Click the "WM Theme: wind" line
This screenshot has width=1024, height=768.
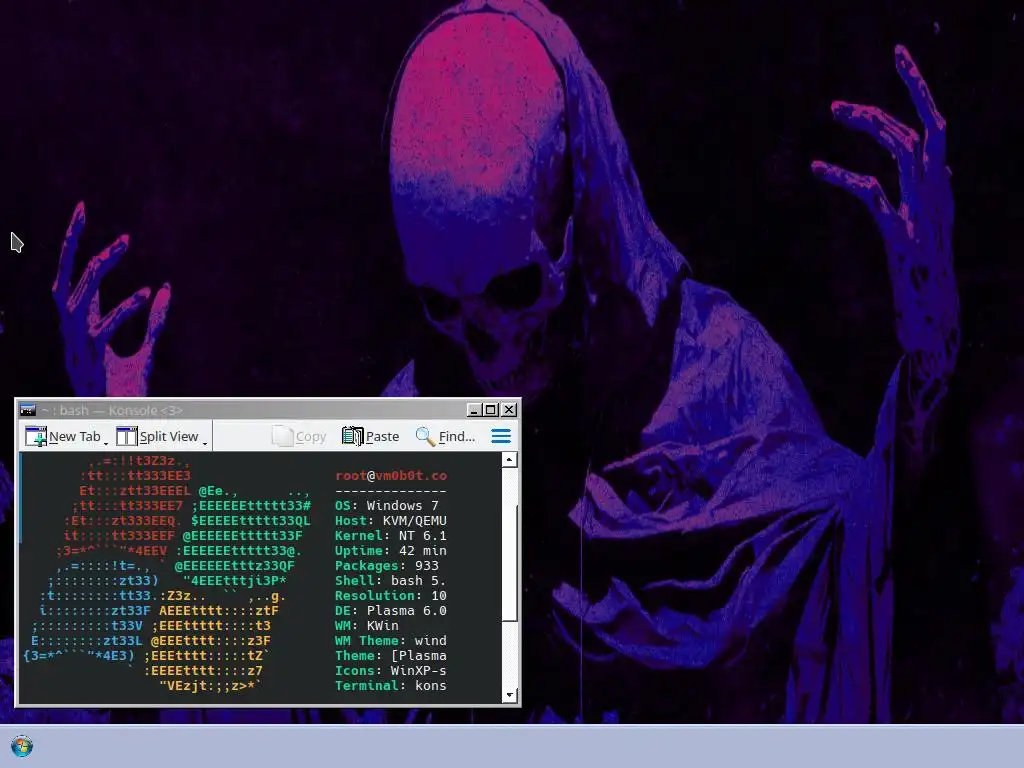pyautogui.click(x=391, y=641)
